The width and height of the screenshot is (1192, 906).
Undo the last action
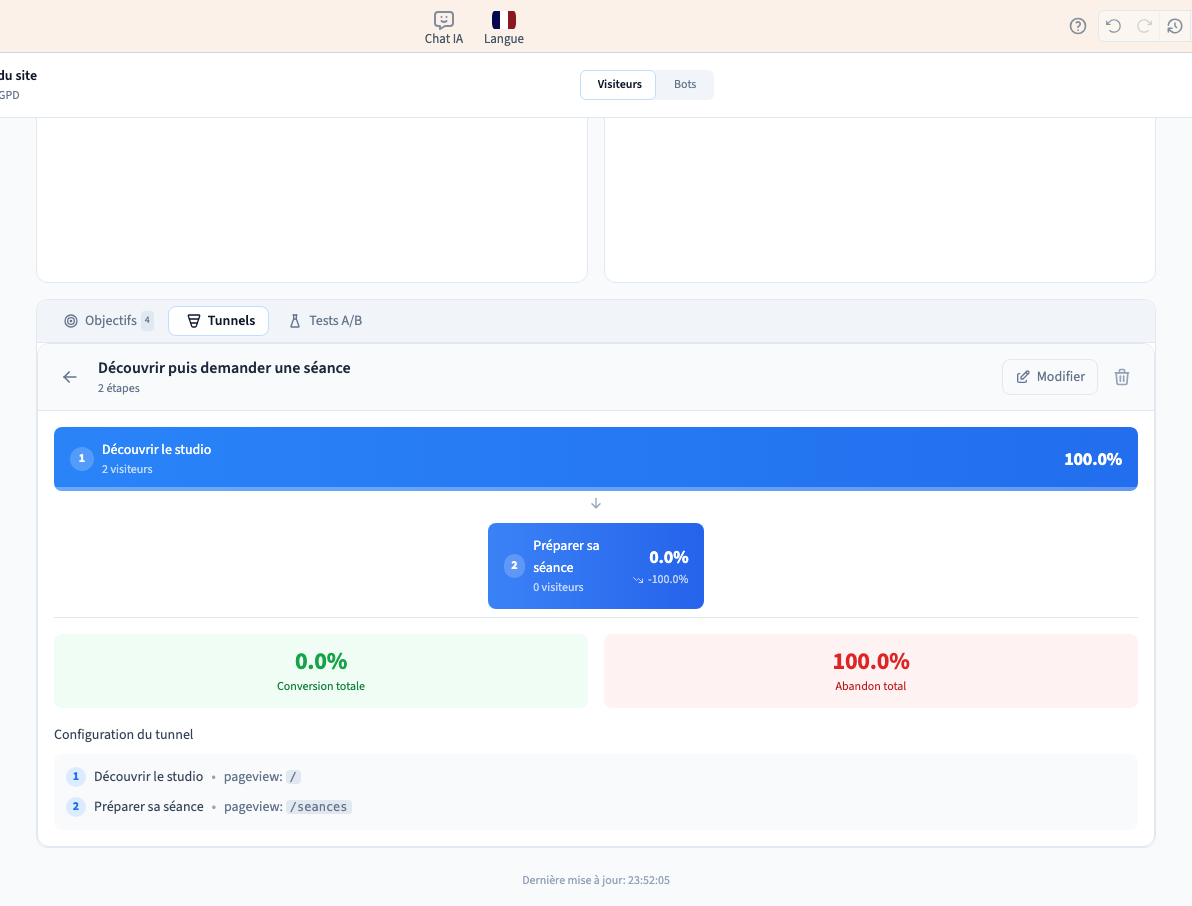click(1114, 27)
